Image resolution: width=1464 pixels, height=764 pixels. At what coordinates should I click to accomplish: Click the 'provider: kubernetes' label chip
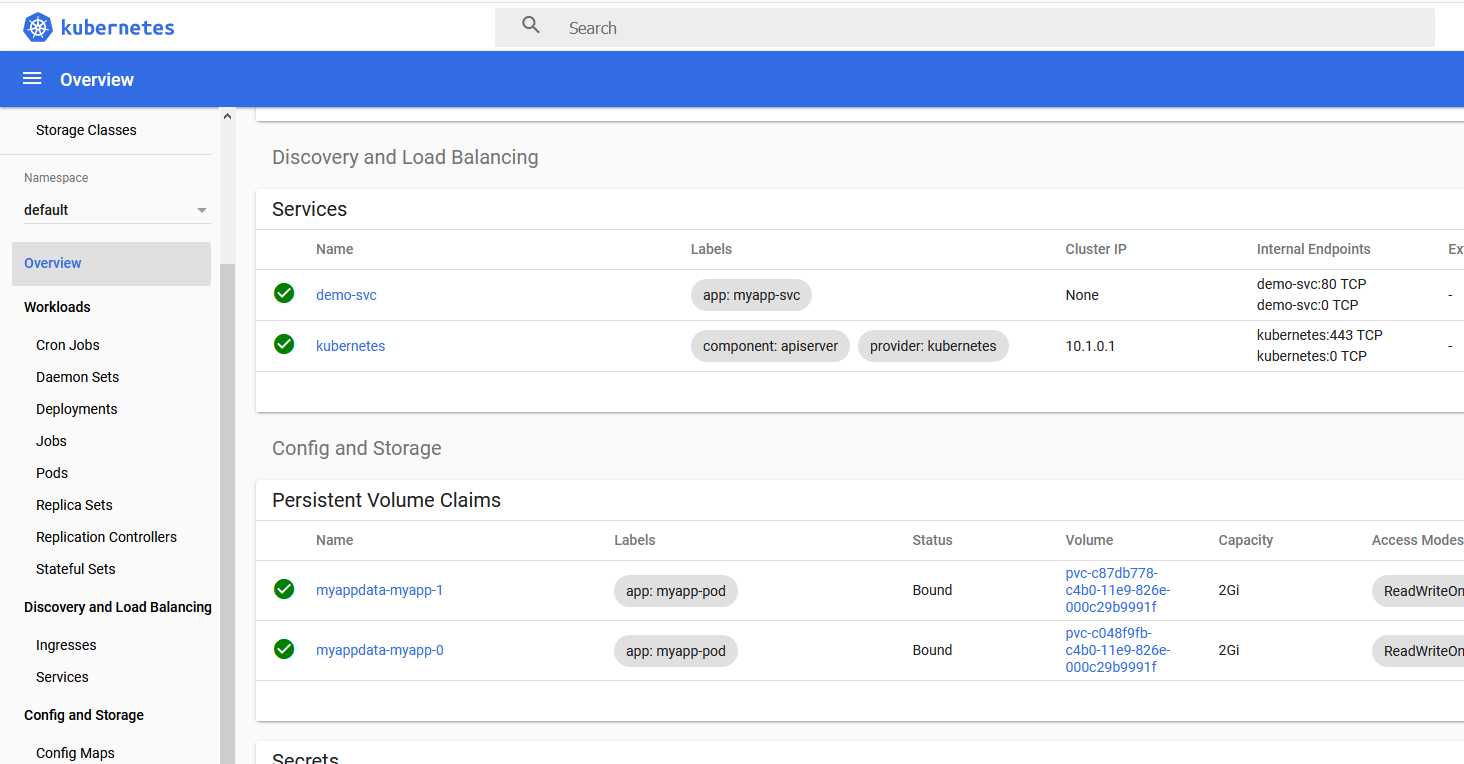tap(933, 346)
